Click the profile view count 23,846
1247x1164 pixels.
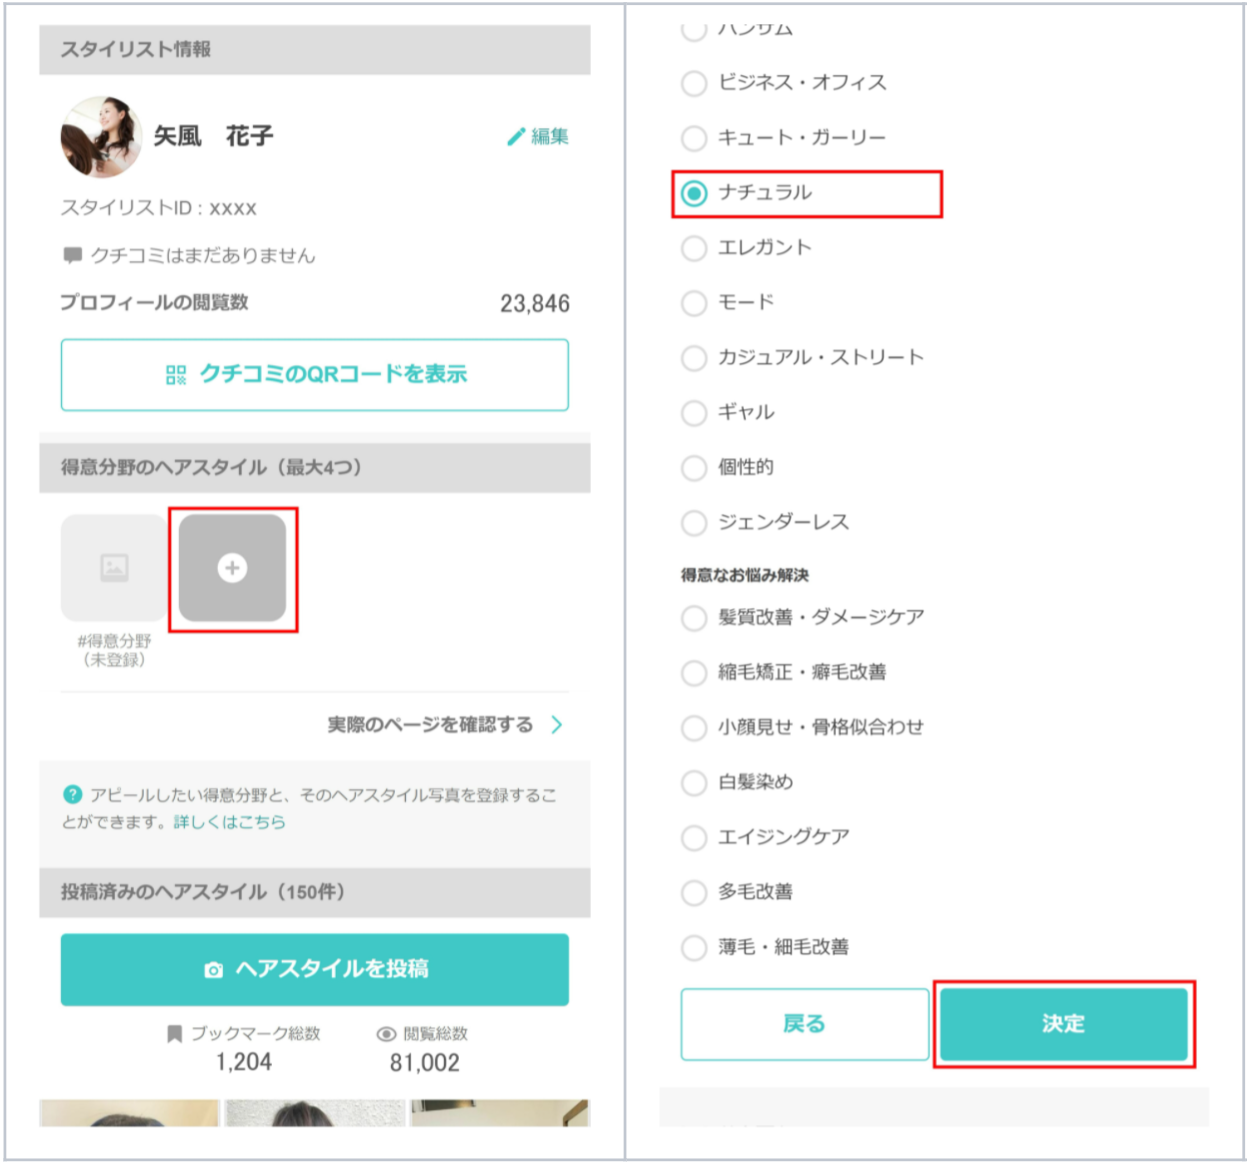(x=535, y=304)
